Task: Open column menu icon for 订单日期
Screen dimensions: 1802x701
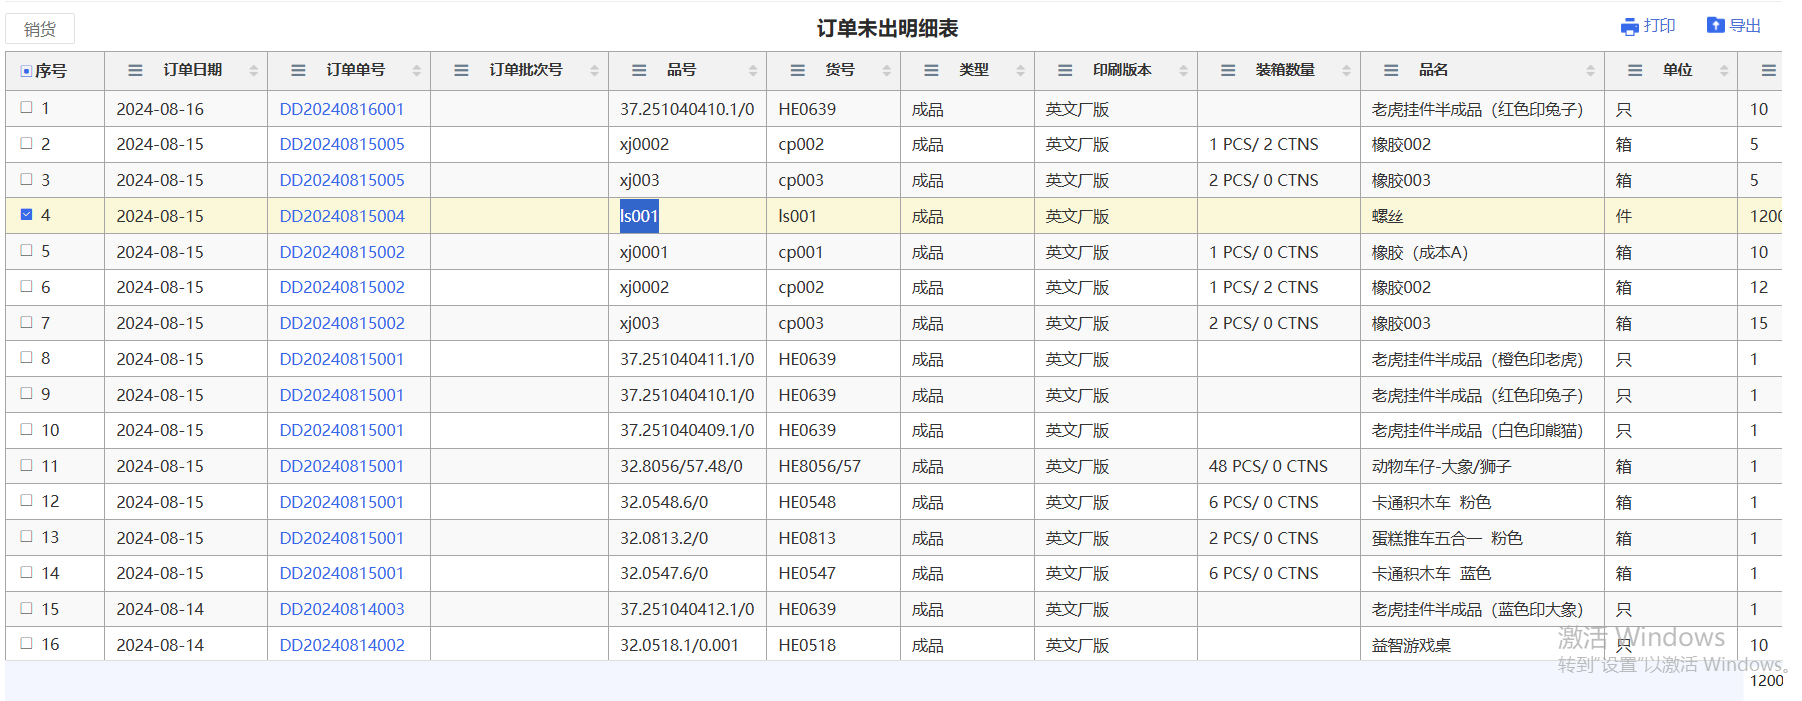Action: pos(135,70)
